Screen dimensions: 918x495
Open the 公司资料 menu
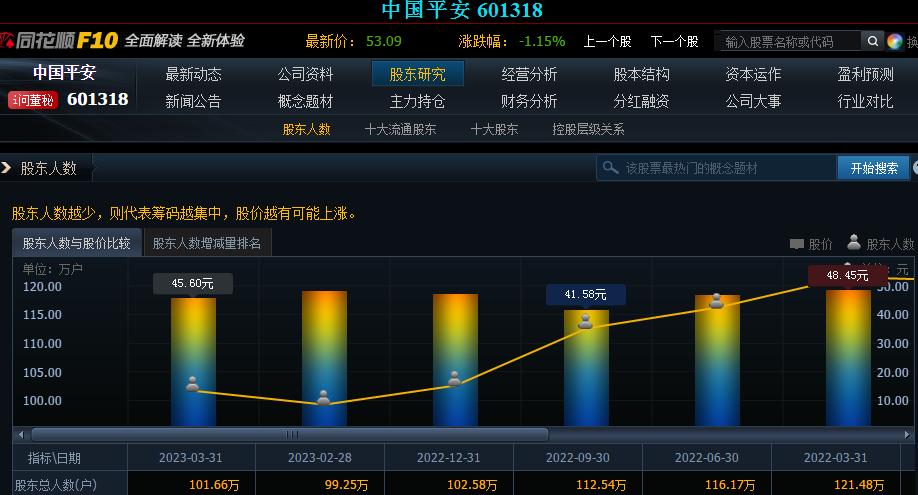pyautogui.click(x=305, y=74)
